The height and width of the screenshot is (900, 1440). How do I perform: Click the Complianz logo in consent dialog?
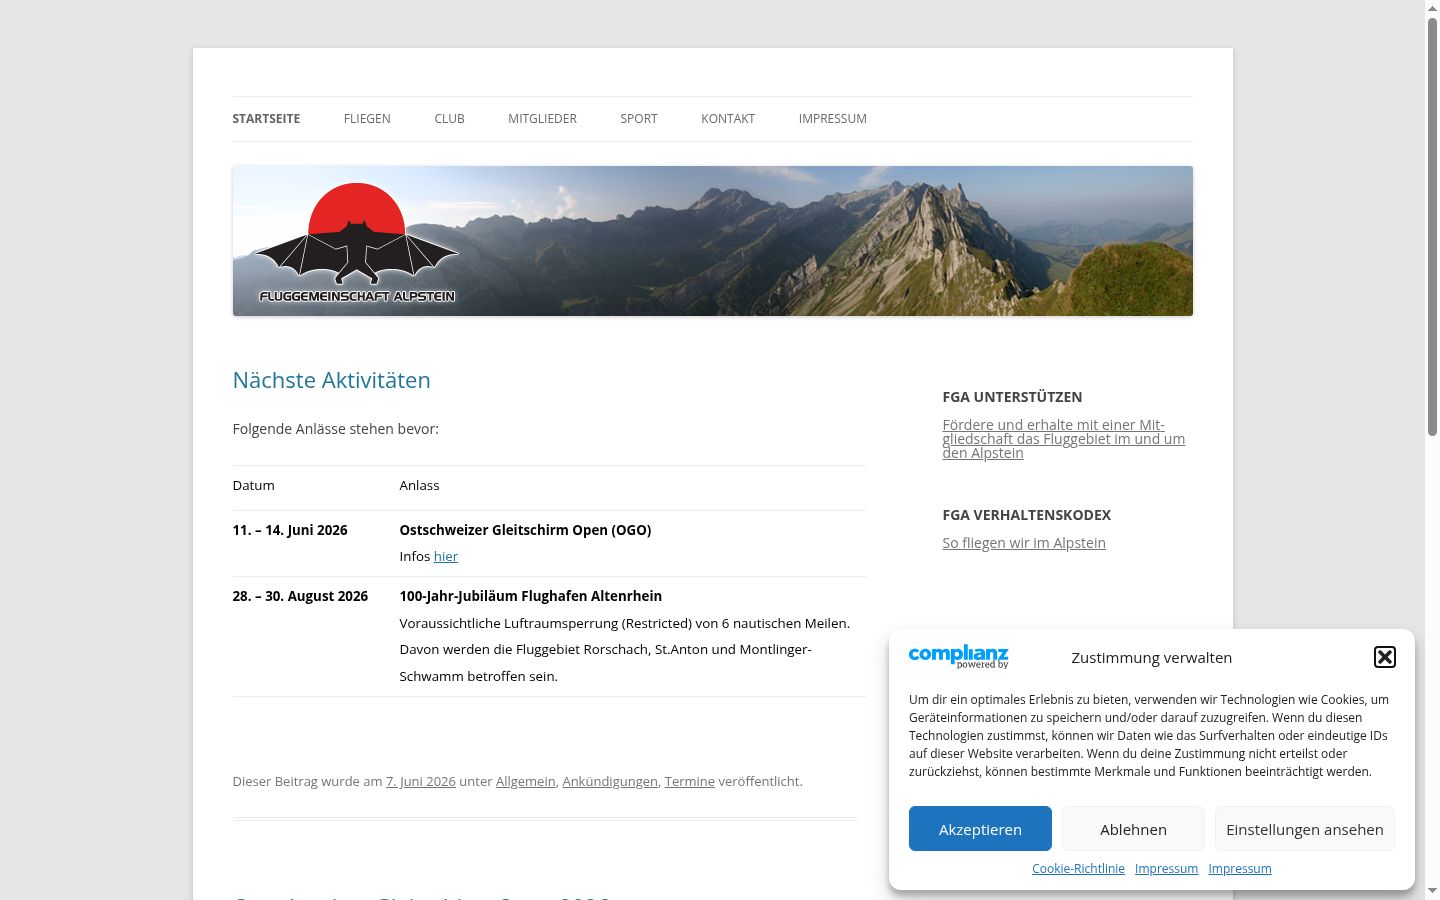pos(958,657)
